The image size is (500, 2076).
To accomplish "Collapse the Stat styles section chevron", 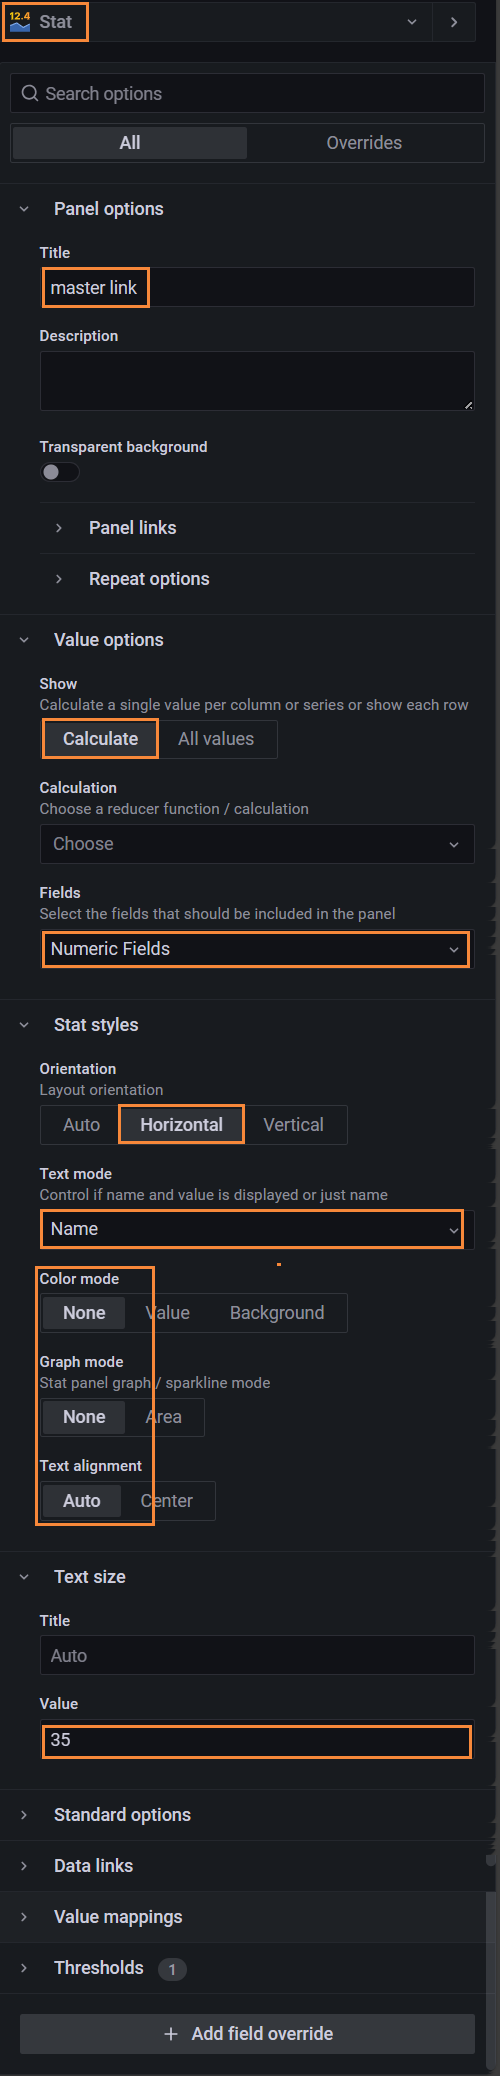I will 24,1025.
